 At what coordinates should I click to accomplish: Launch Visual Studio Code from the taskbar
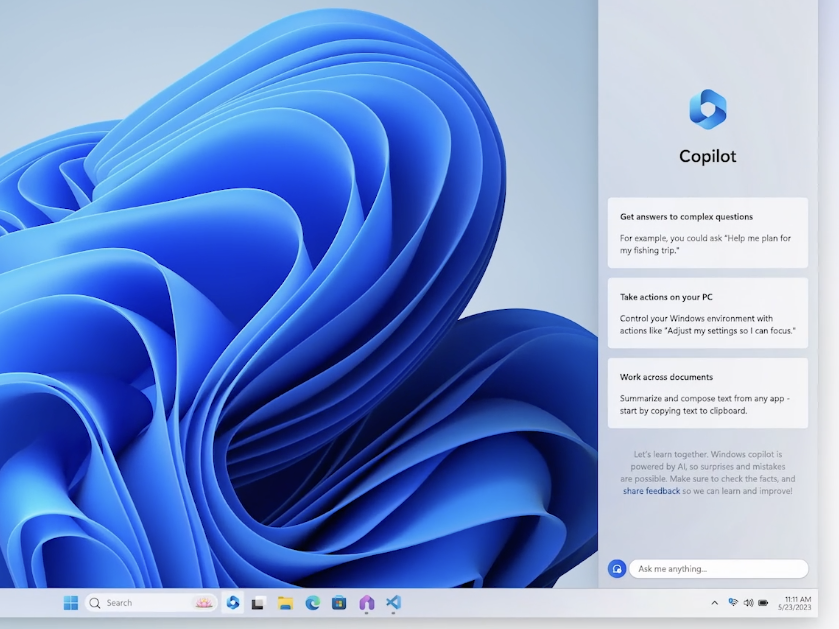coord(393,603)
